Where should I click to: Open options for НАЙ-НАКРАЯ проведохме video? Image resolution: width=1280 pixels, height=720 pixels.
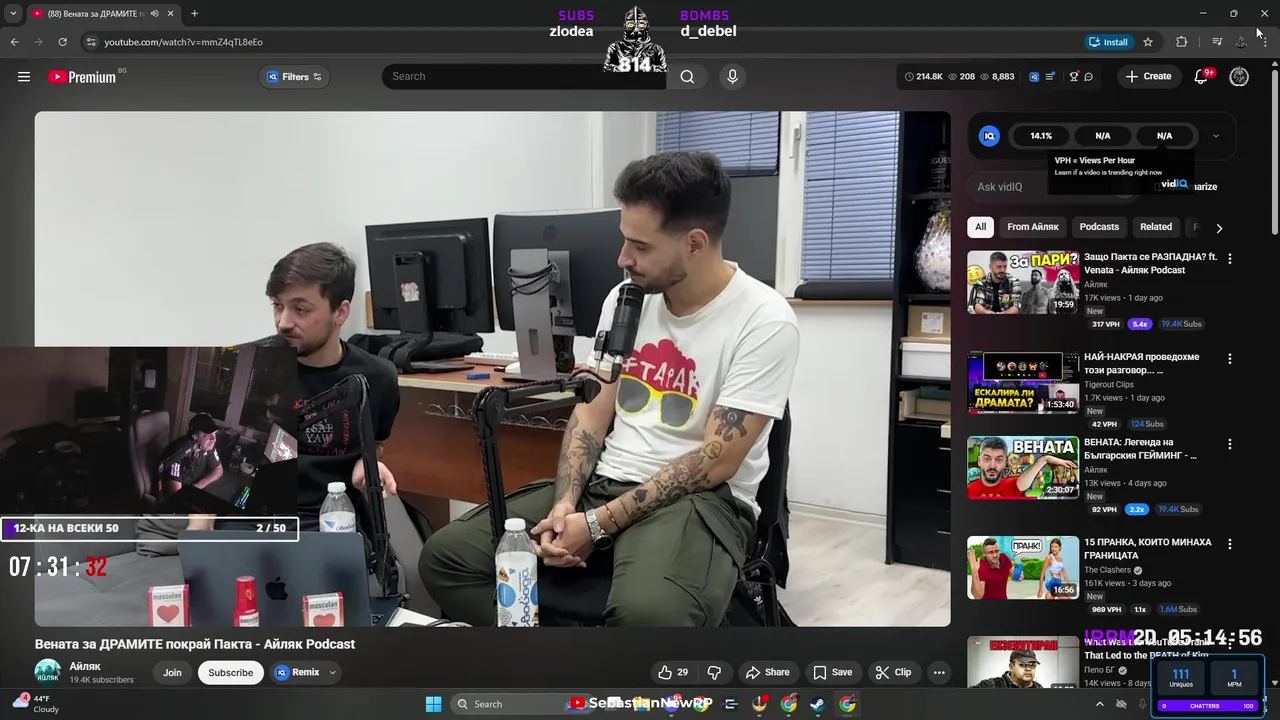click(1230, 358)
